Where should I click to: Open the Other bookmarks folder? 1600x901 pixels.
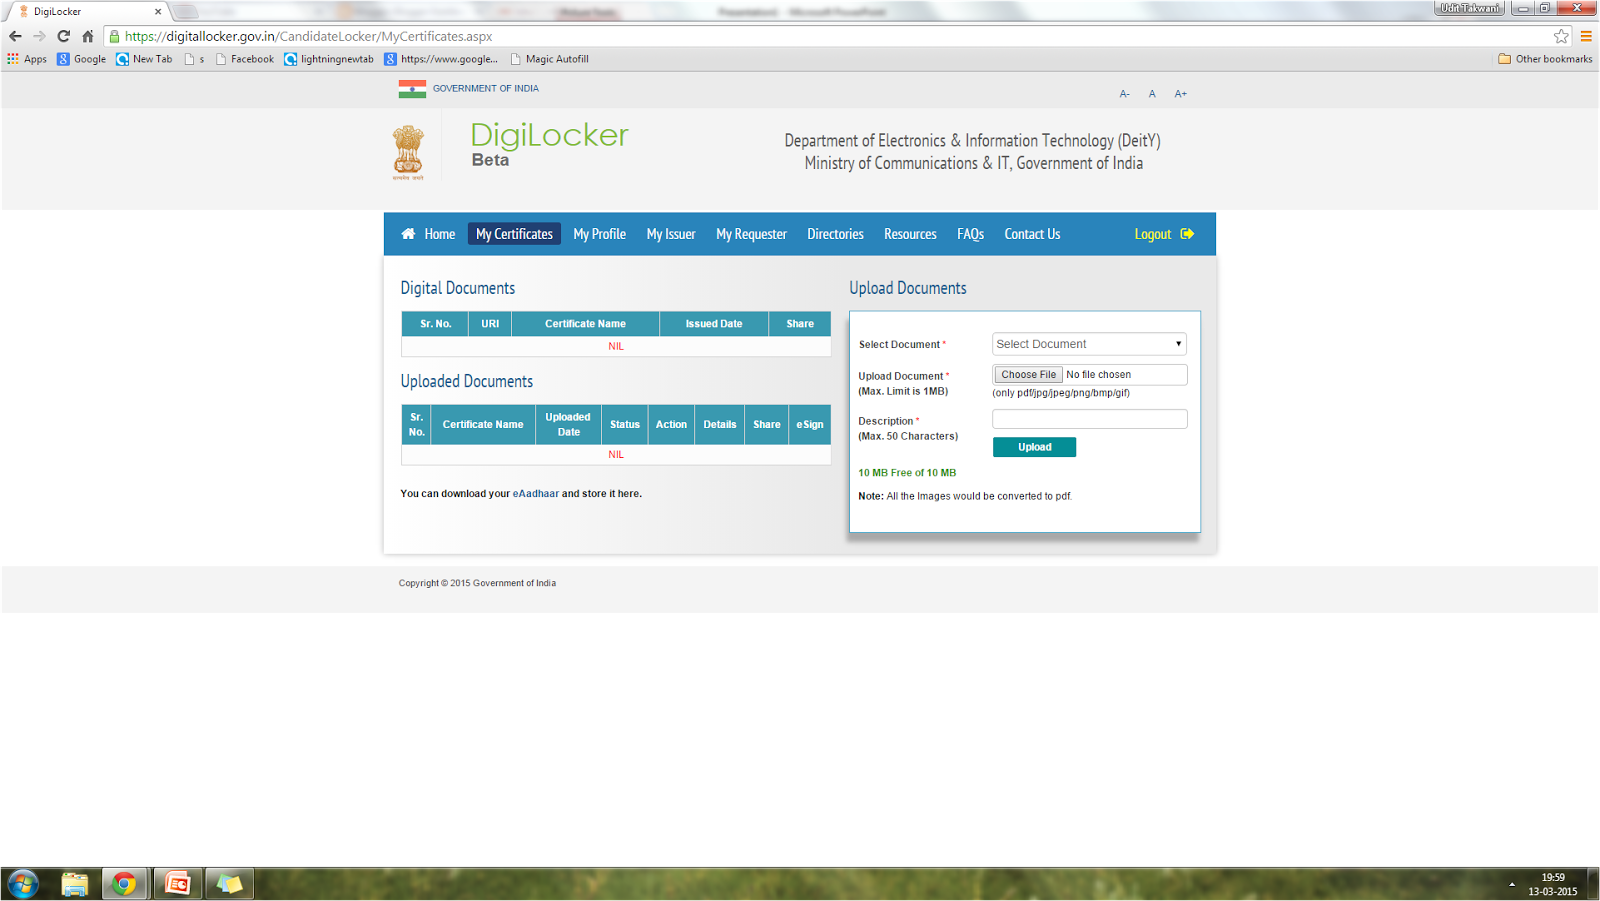tap(1545, 59)
